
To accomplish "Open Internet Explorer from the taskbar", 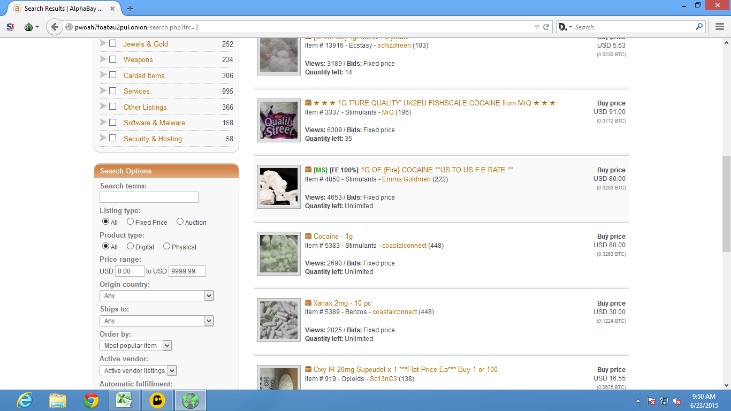I will coord(24,400).
